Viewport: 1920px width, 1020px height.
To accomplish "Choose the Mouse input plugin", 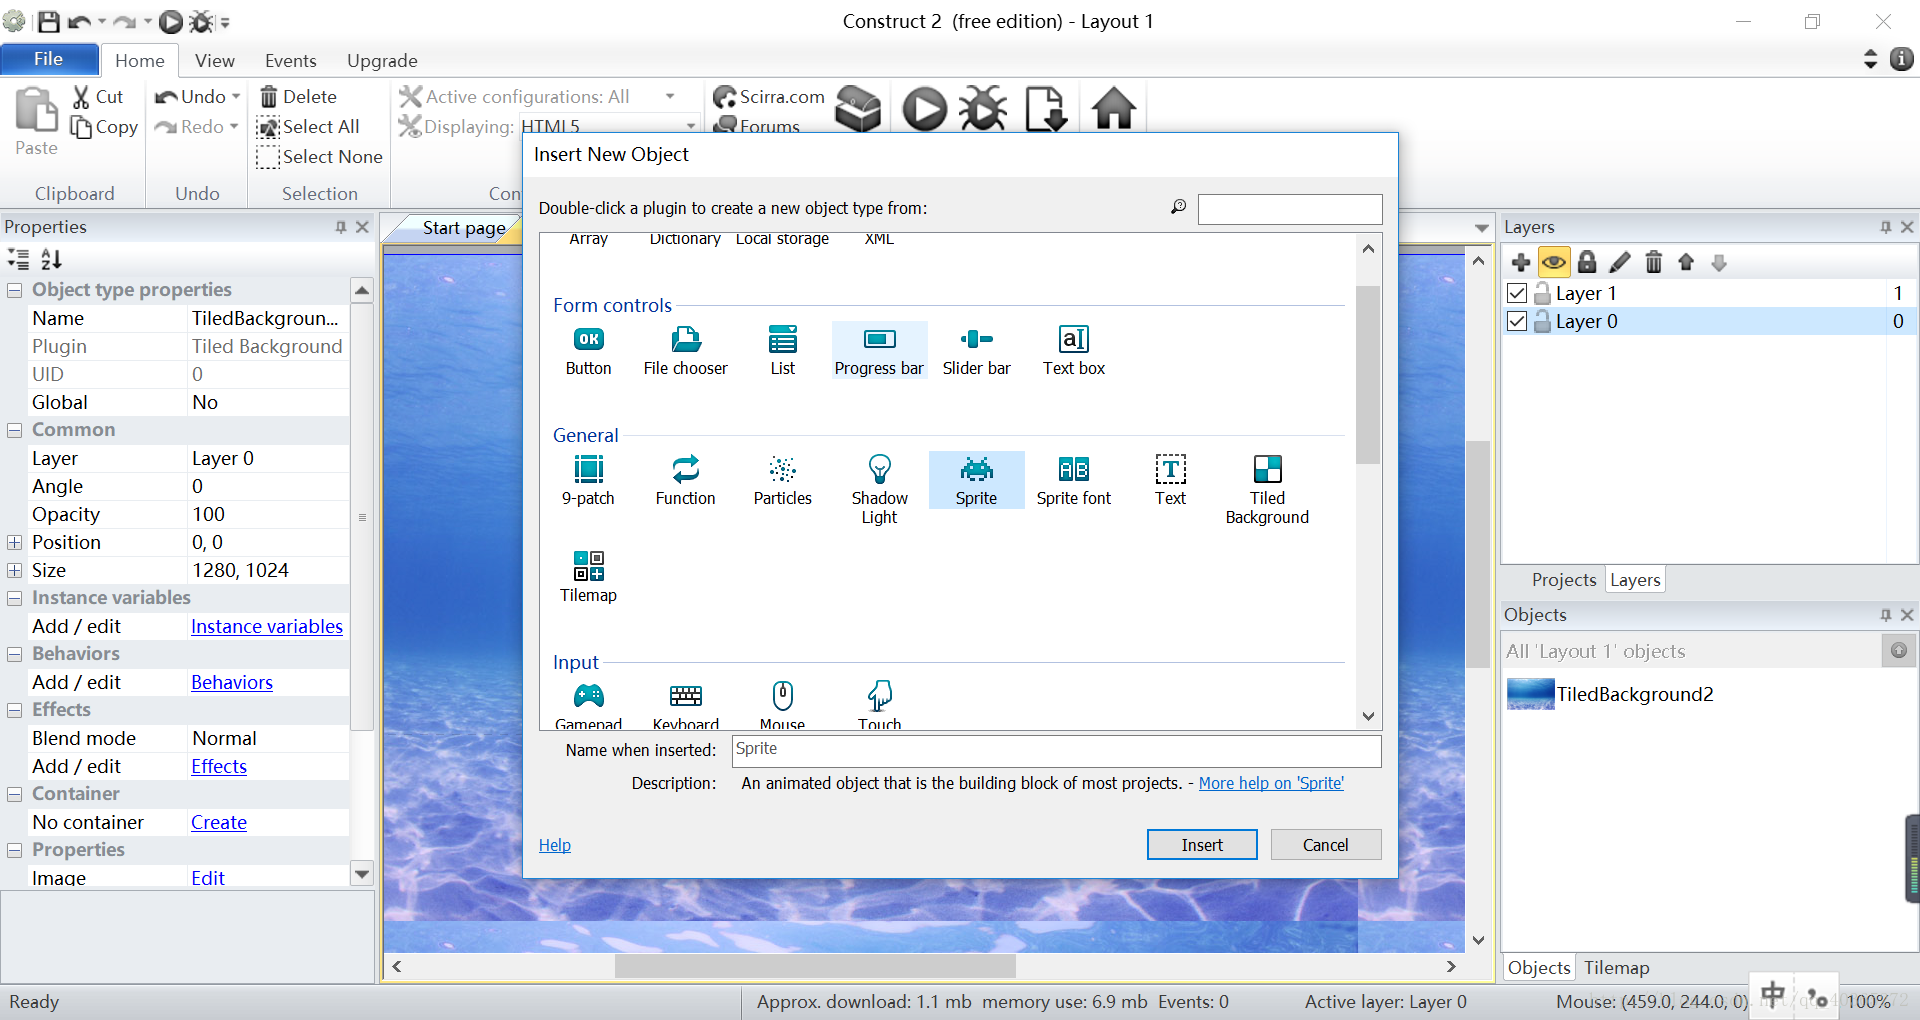I will (782, 706).
